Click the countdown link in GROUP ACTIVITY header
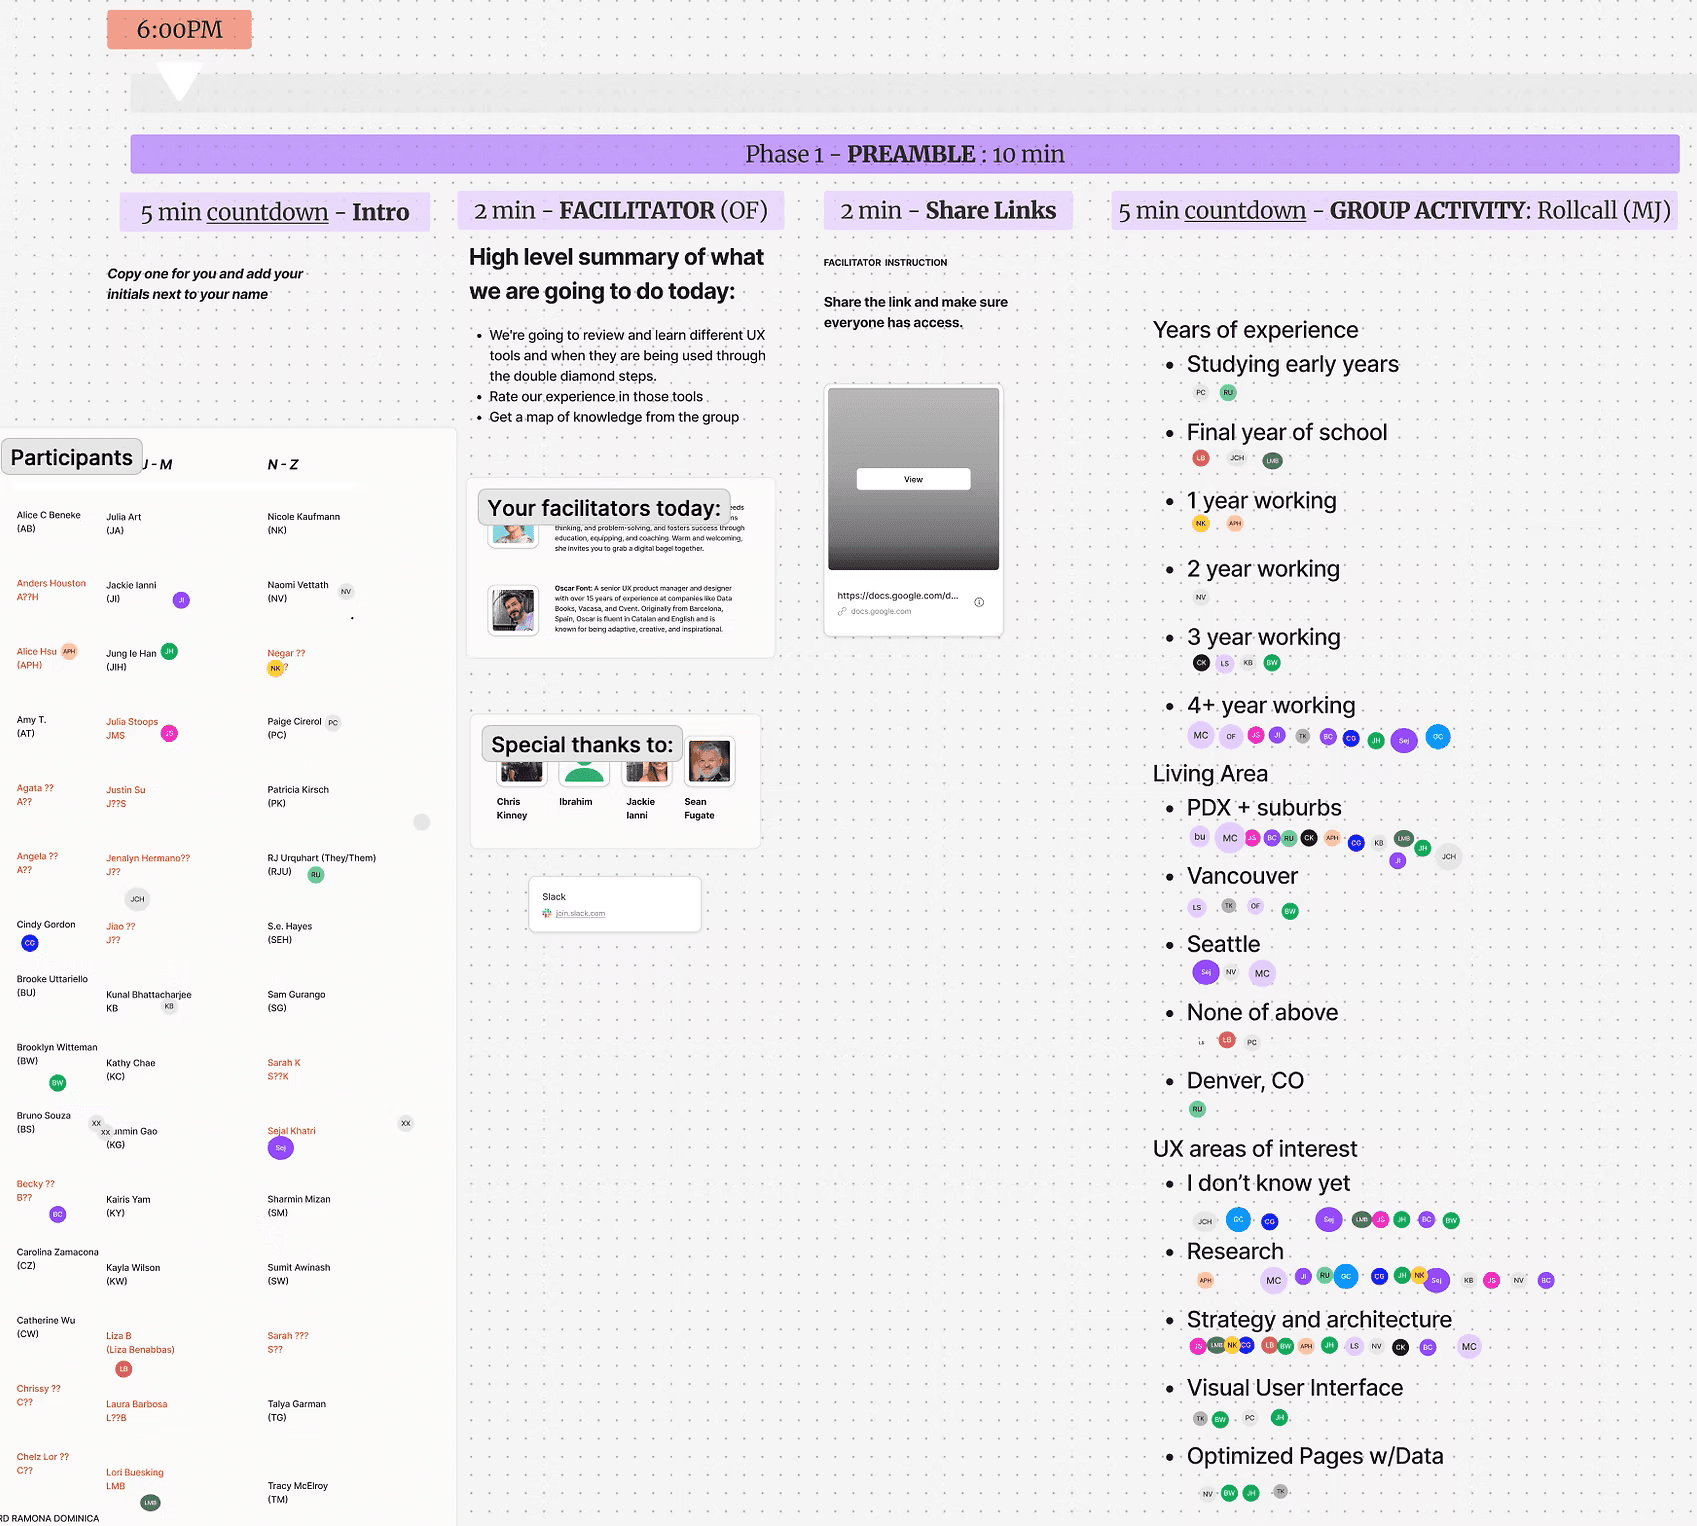The width and height of the screenshot is (1697, 1526). click(x=1245, y=210)
